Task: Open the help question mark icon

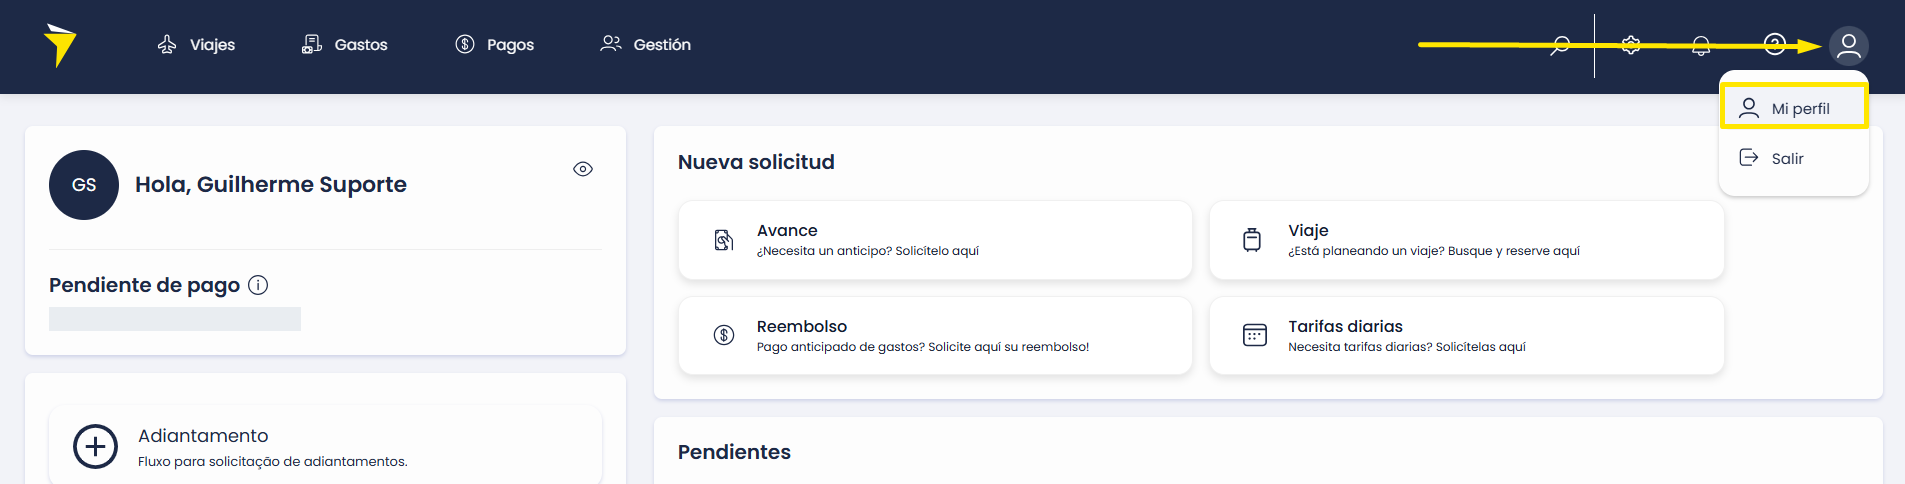Action: (1775, 44)
